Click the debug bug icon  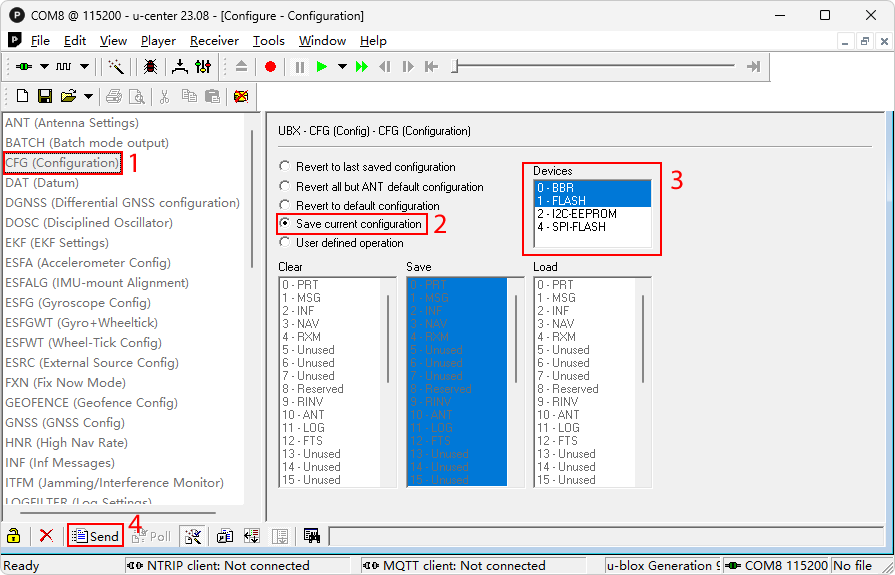tap(150, 67)
